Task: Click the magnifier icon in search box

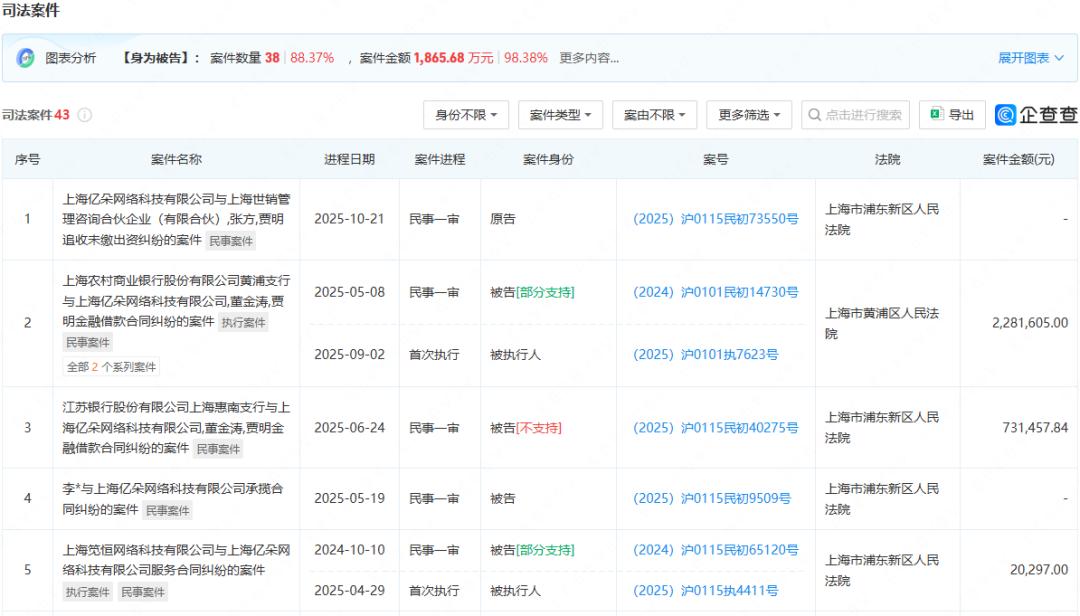Action: coord(815,115)
